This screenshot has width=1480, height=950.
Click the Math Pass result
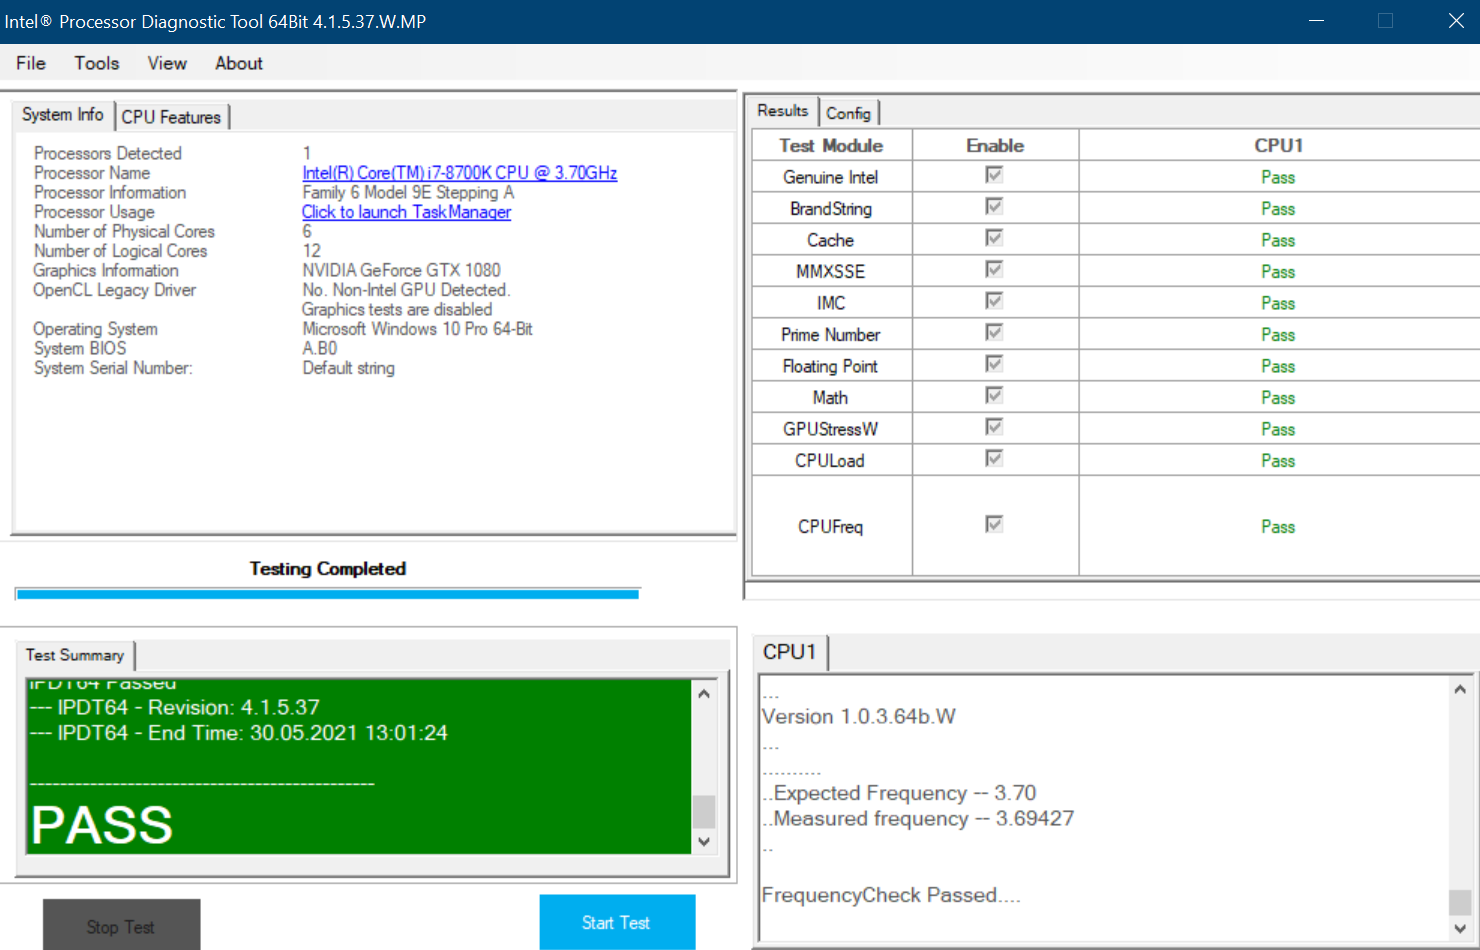[x=1278, y=398]
